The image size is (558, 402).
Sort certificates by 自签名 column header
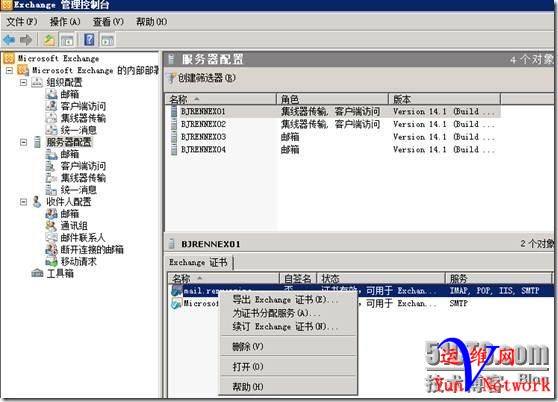[x=298, y=278]
